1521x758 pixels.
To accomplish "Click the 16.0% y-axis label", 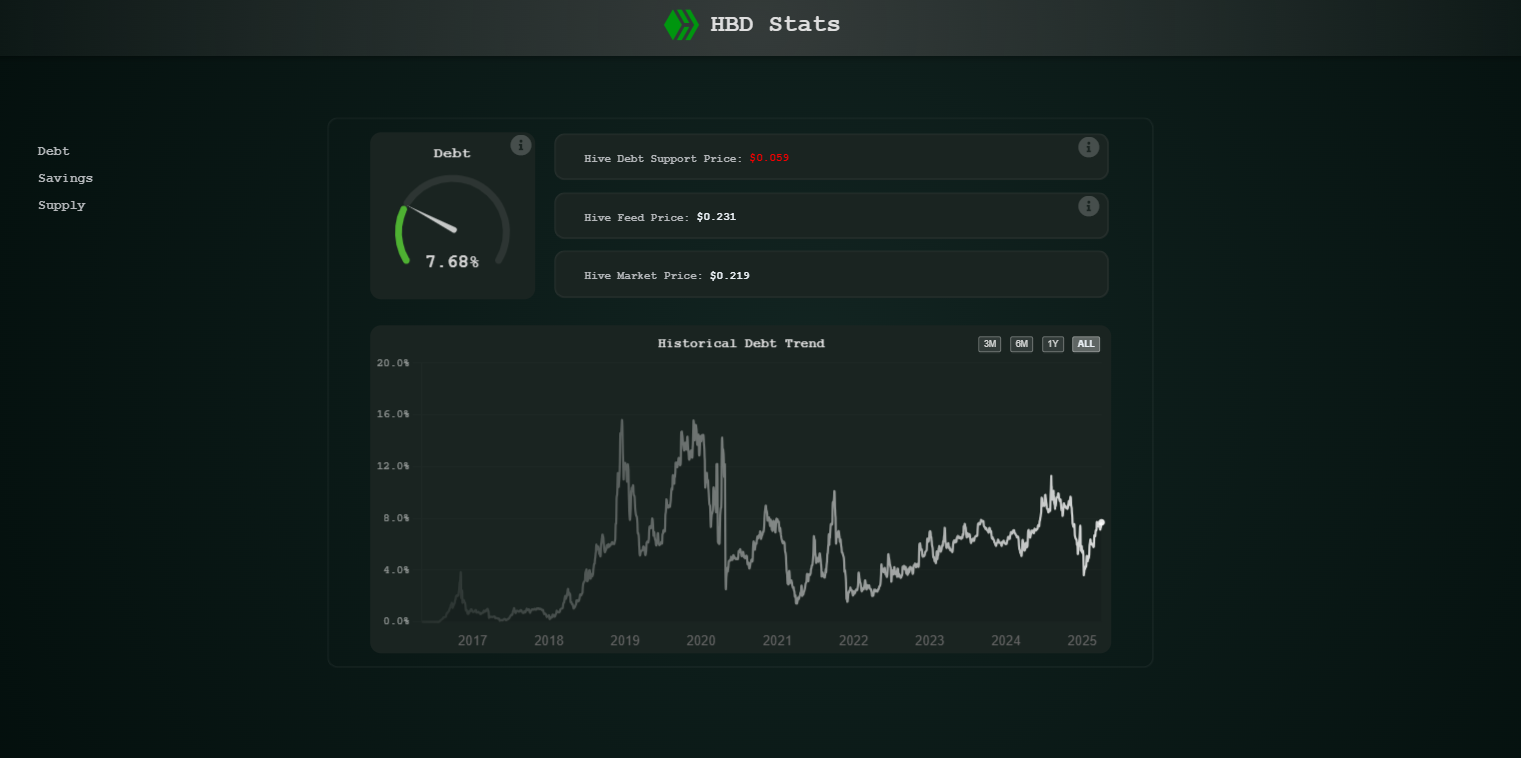I will point(393,414).
